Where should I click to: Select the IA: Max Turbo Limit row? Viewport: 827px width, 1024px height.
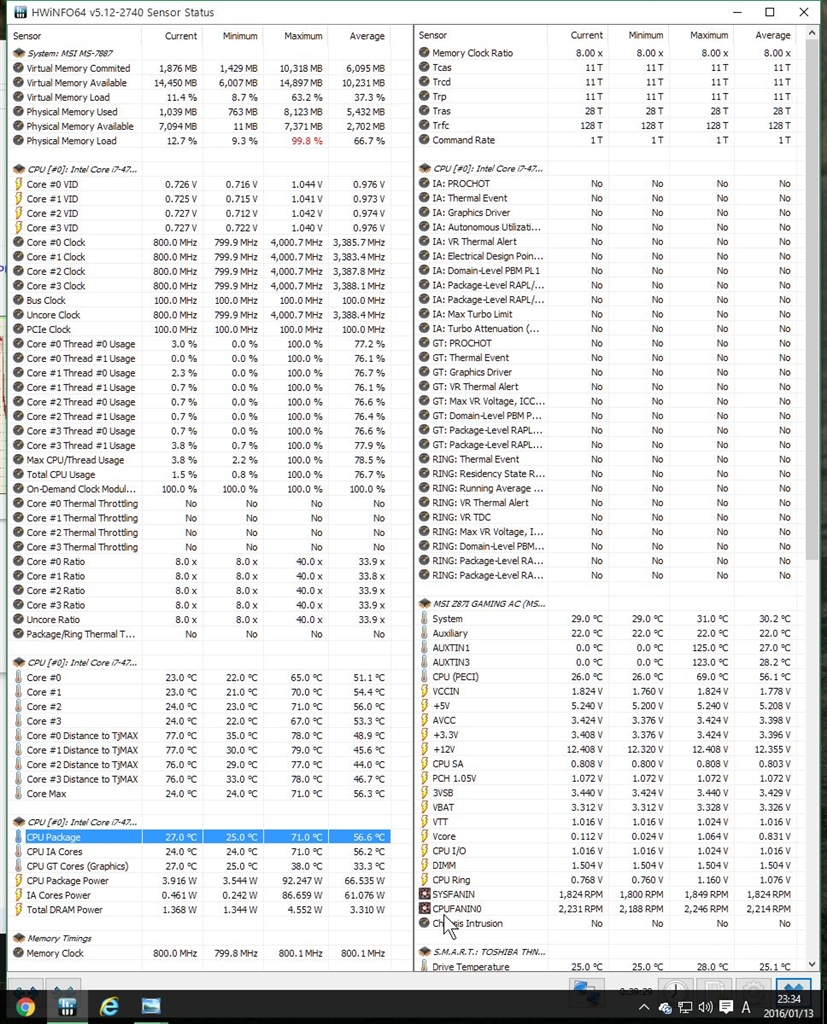tap(606, 314)
